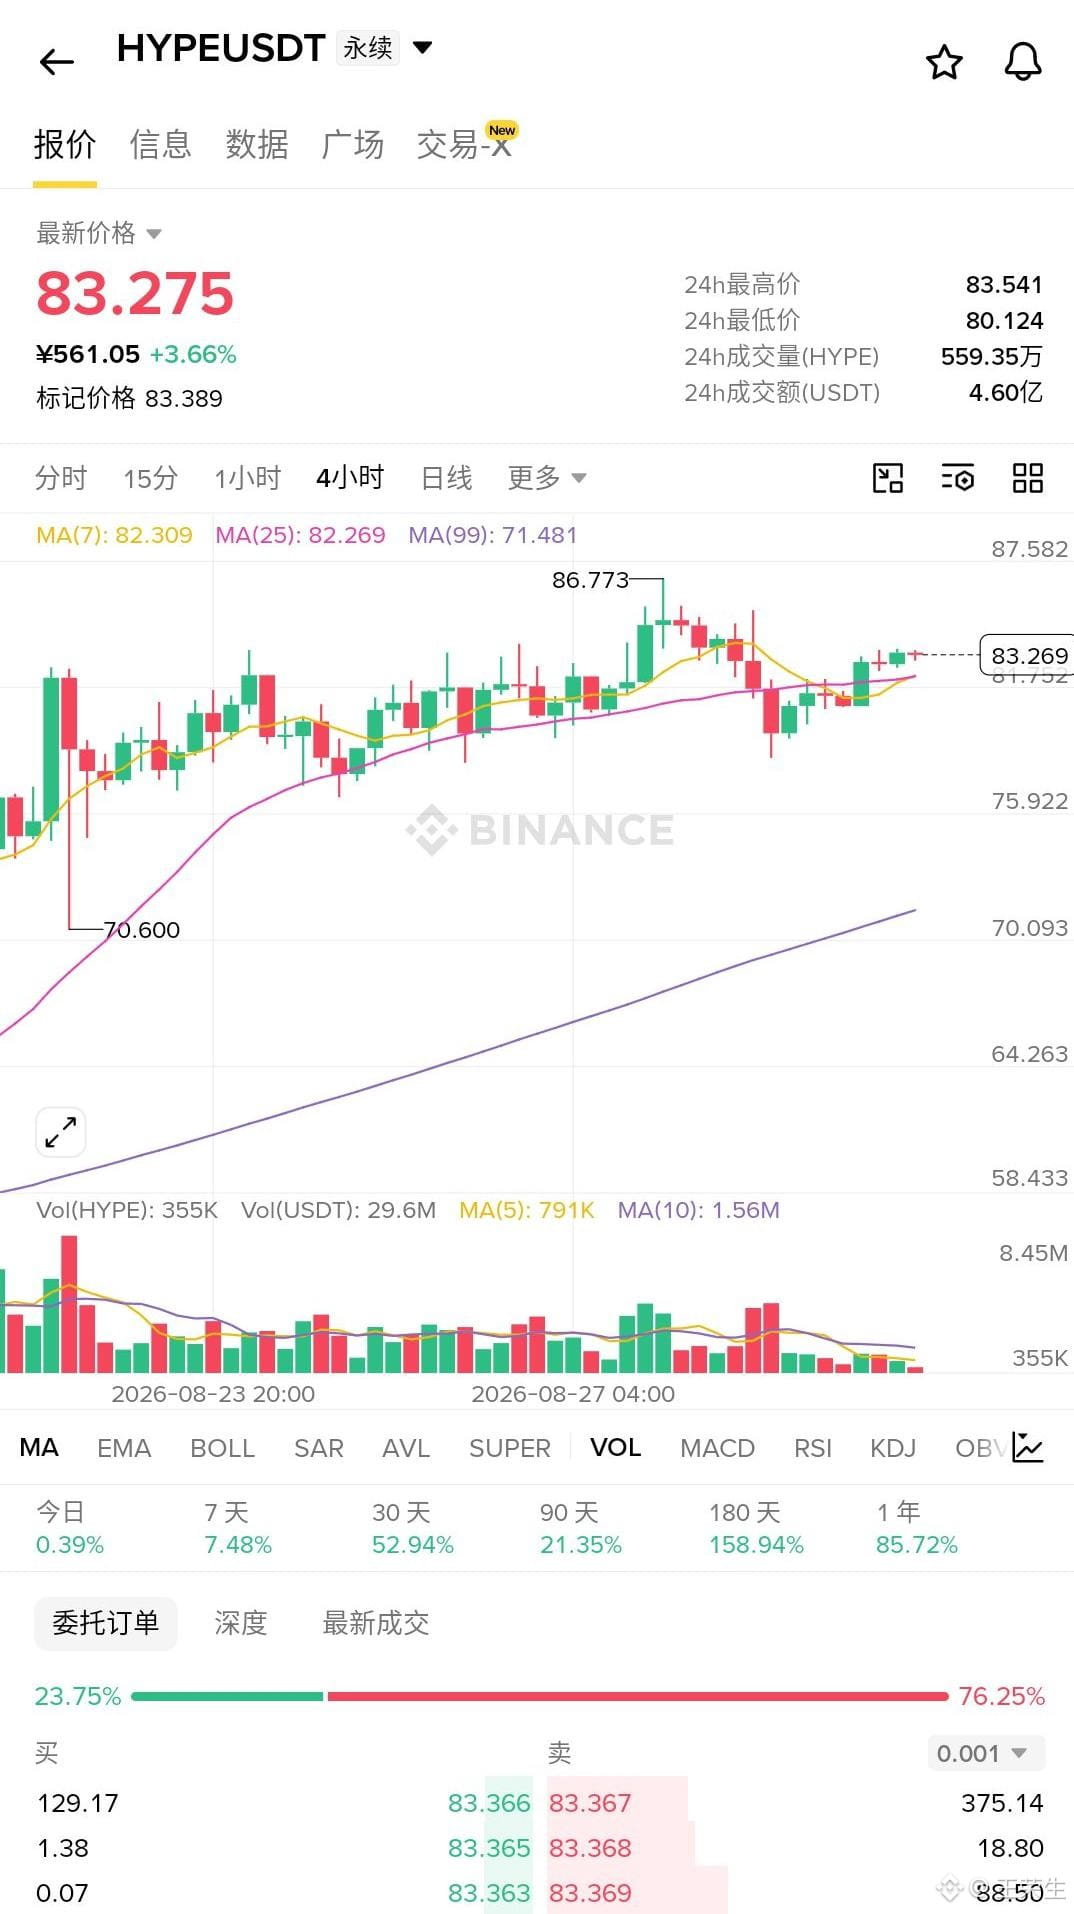1074x1914 pixels.
Task: Open the 最新成交 recent trades tab
Action: coord(376,1623)
